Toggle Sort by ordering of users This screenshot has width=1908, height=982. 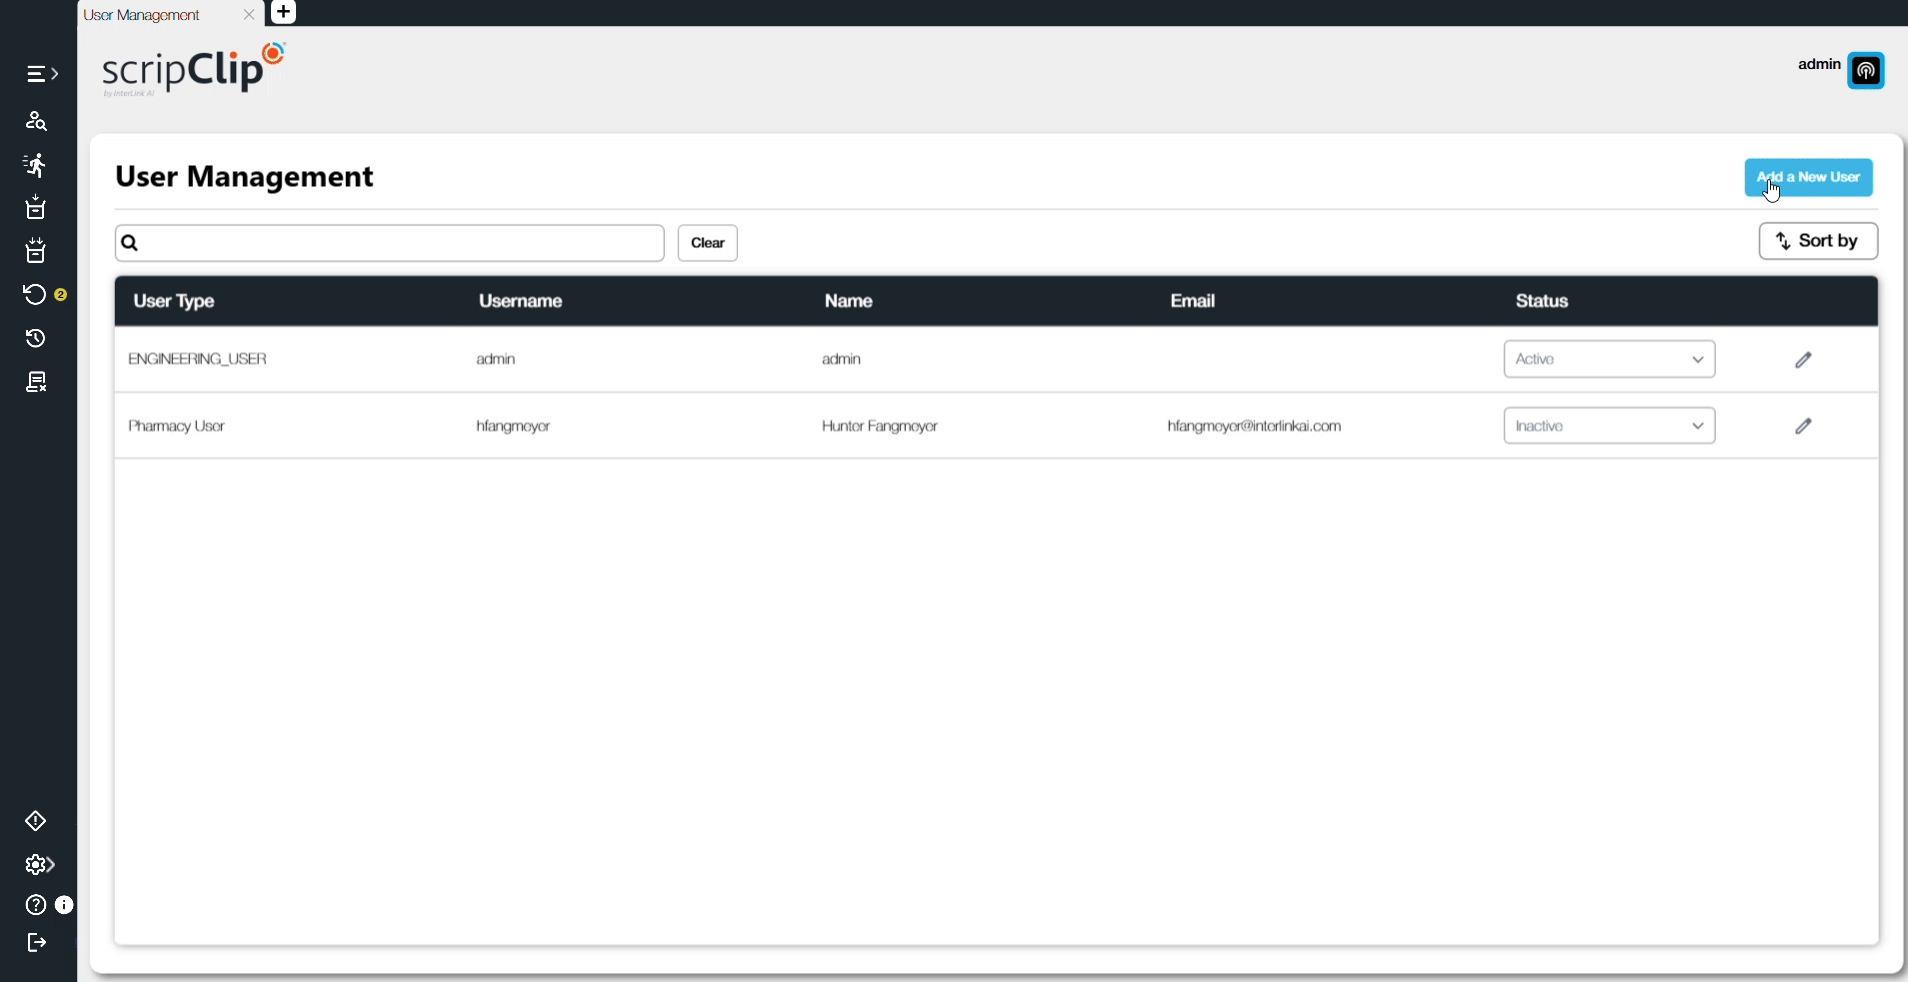click(1818, 241)
